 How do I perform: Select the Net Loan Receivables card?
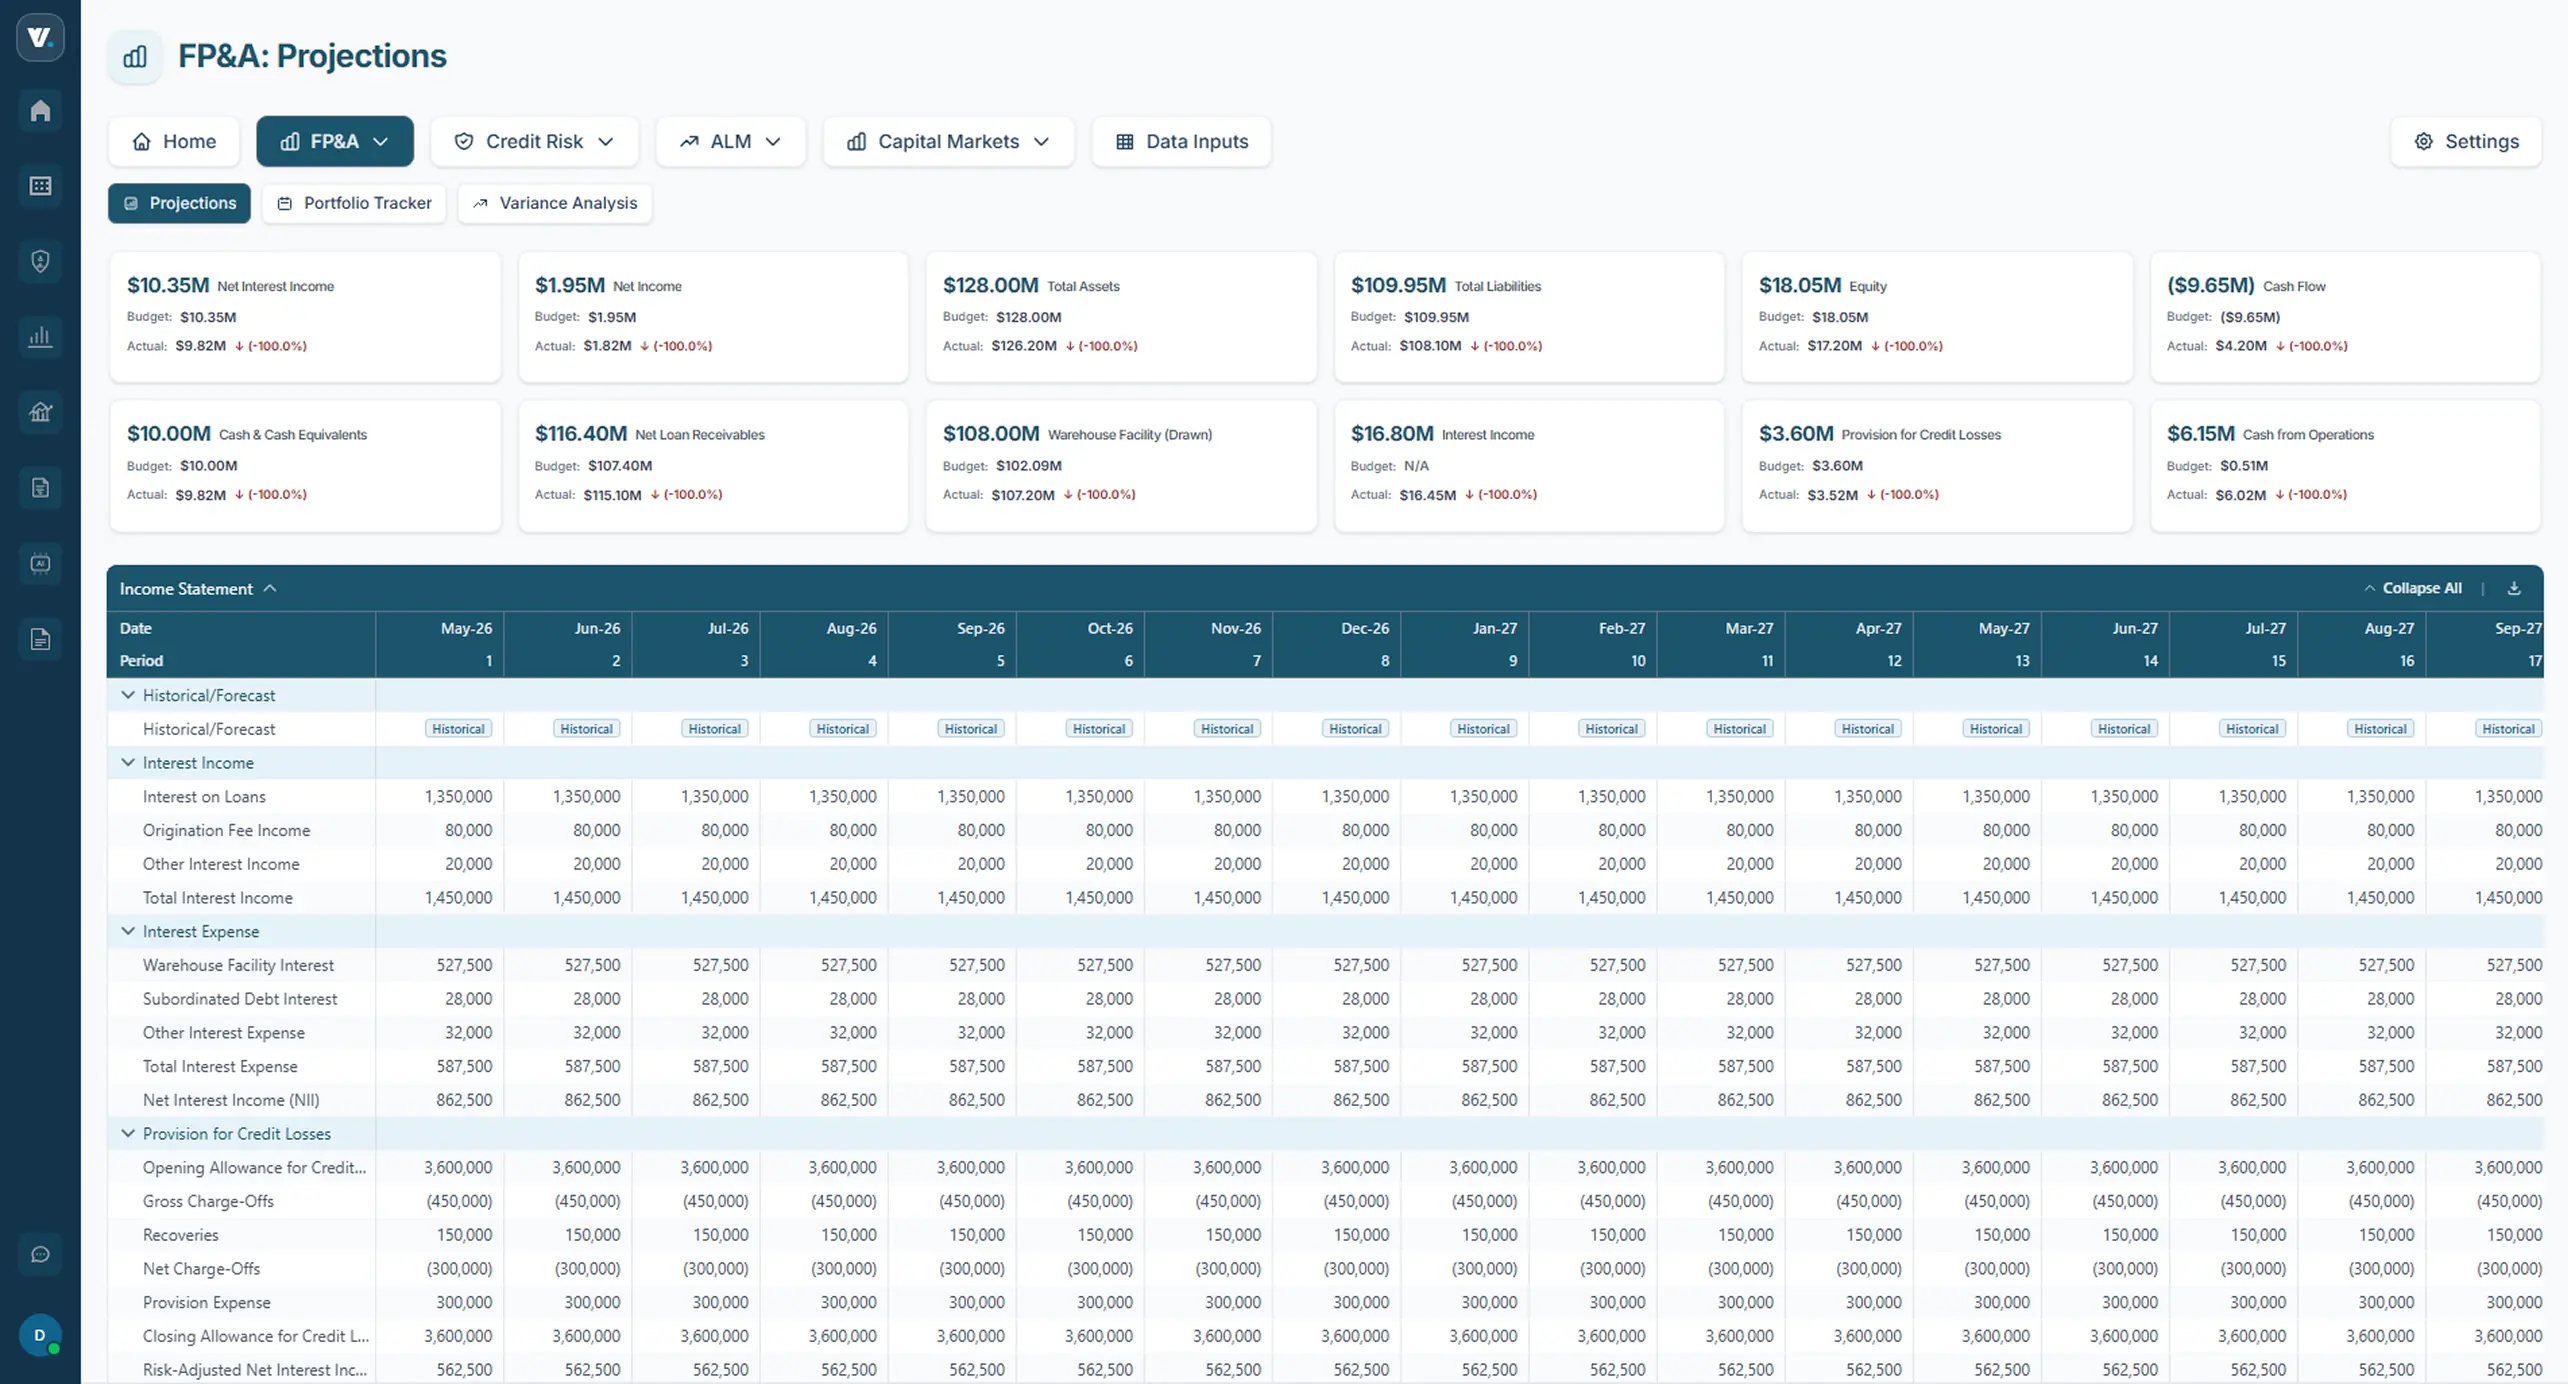coord(713,466)
